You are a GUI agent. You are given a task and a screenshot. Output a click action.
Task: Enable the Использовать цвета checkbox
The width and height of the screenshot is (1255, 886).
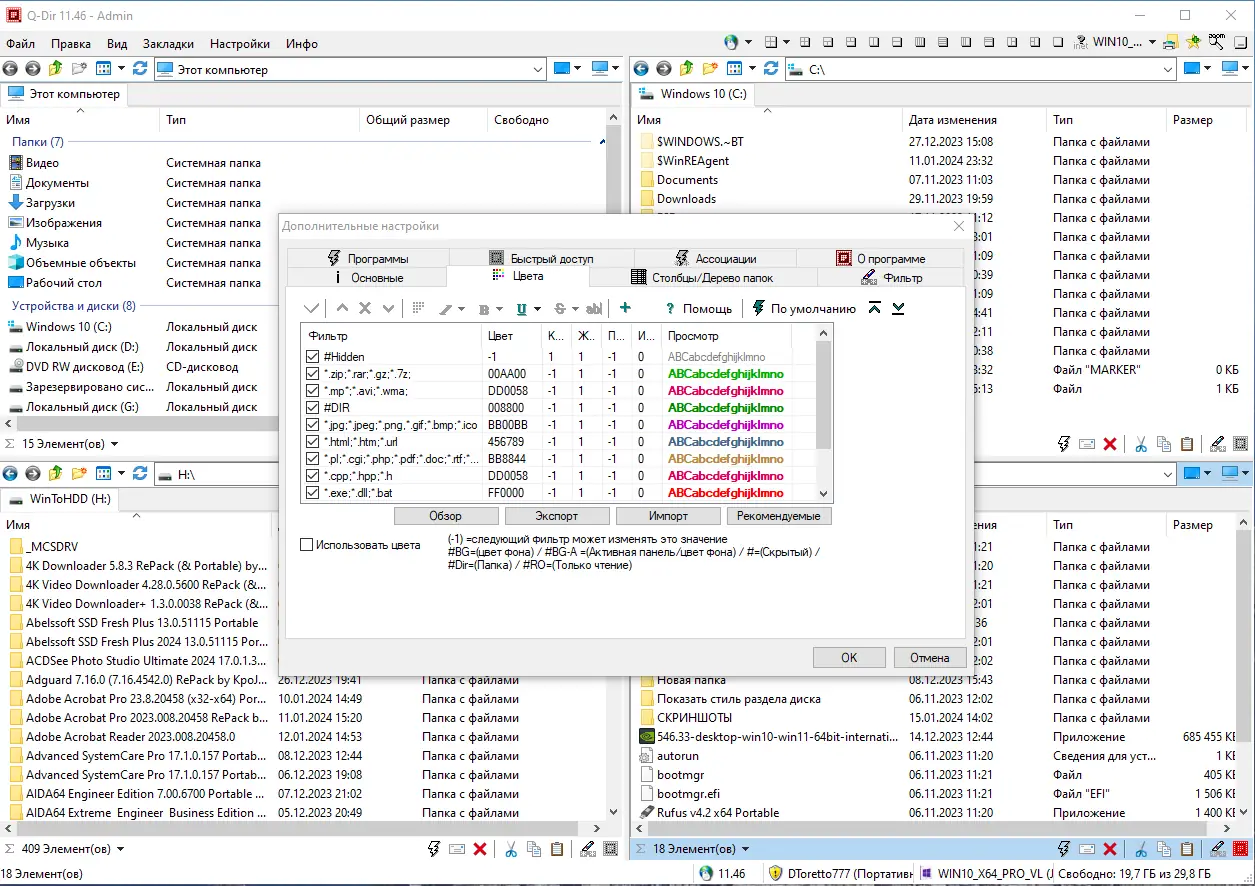(307, 545)
